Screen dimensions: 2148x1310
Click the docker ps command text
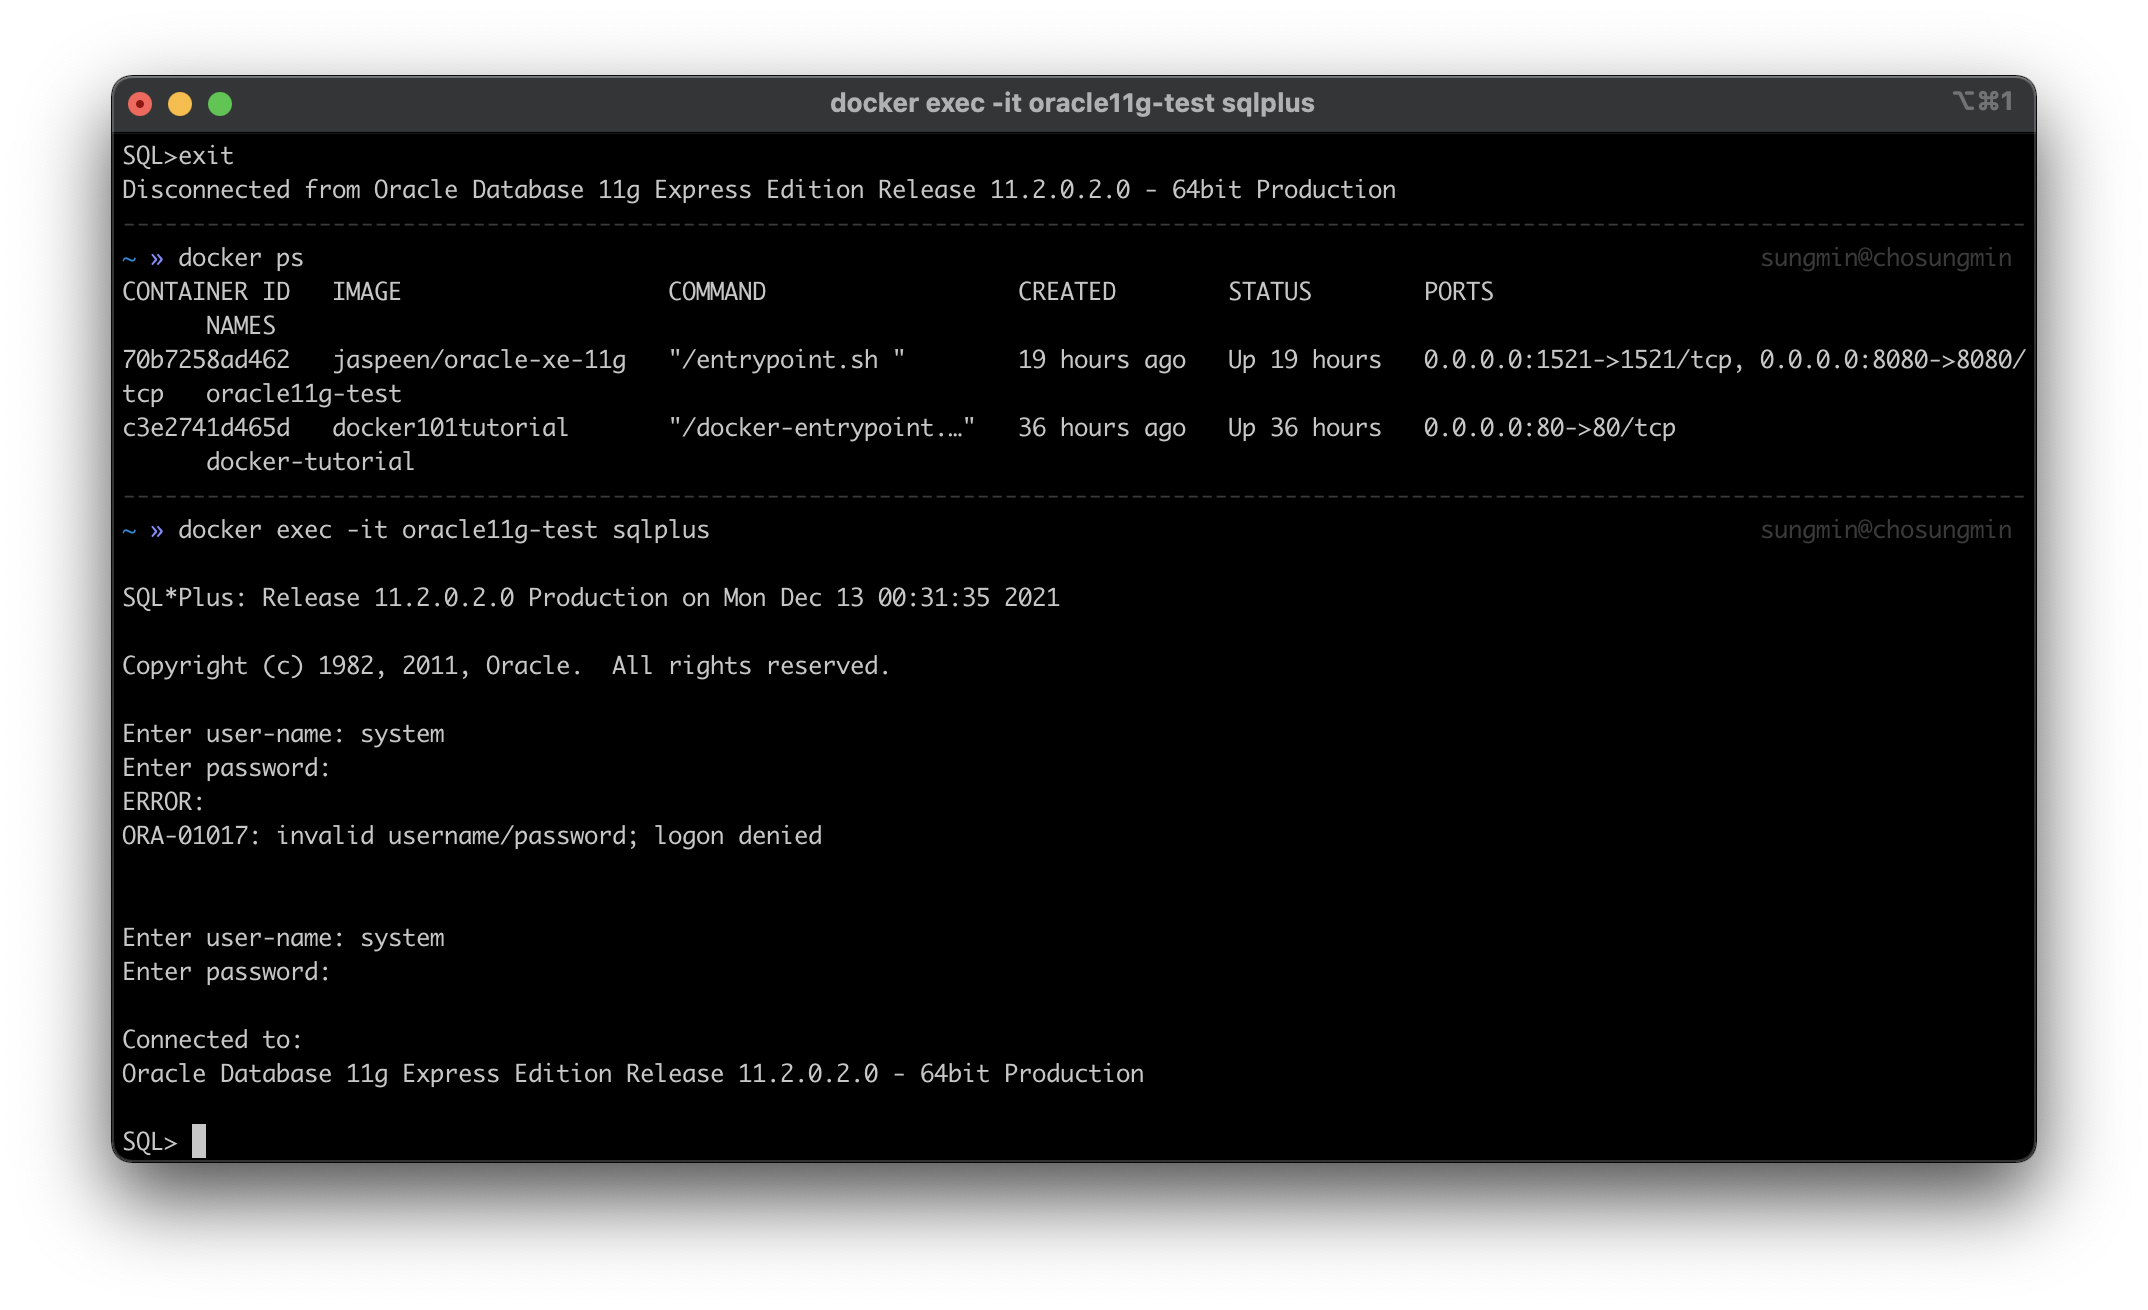coord(240,258)
